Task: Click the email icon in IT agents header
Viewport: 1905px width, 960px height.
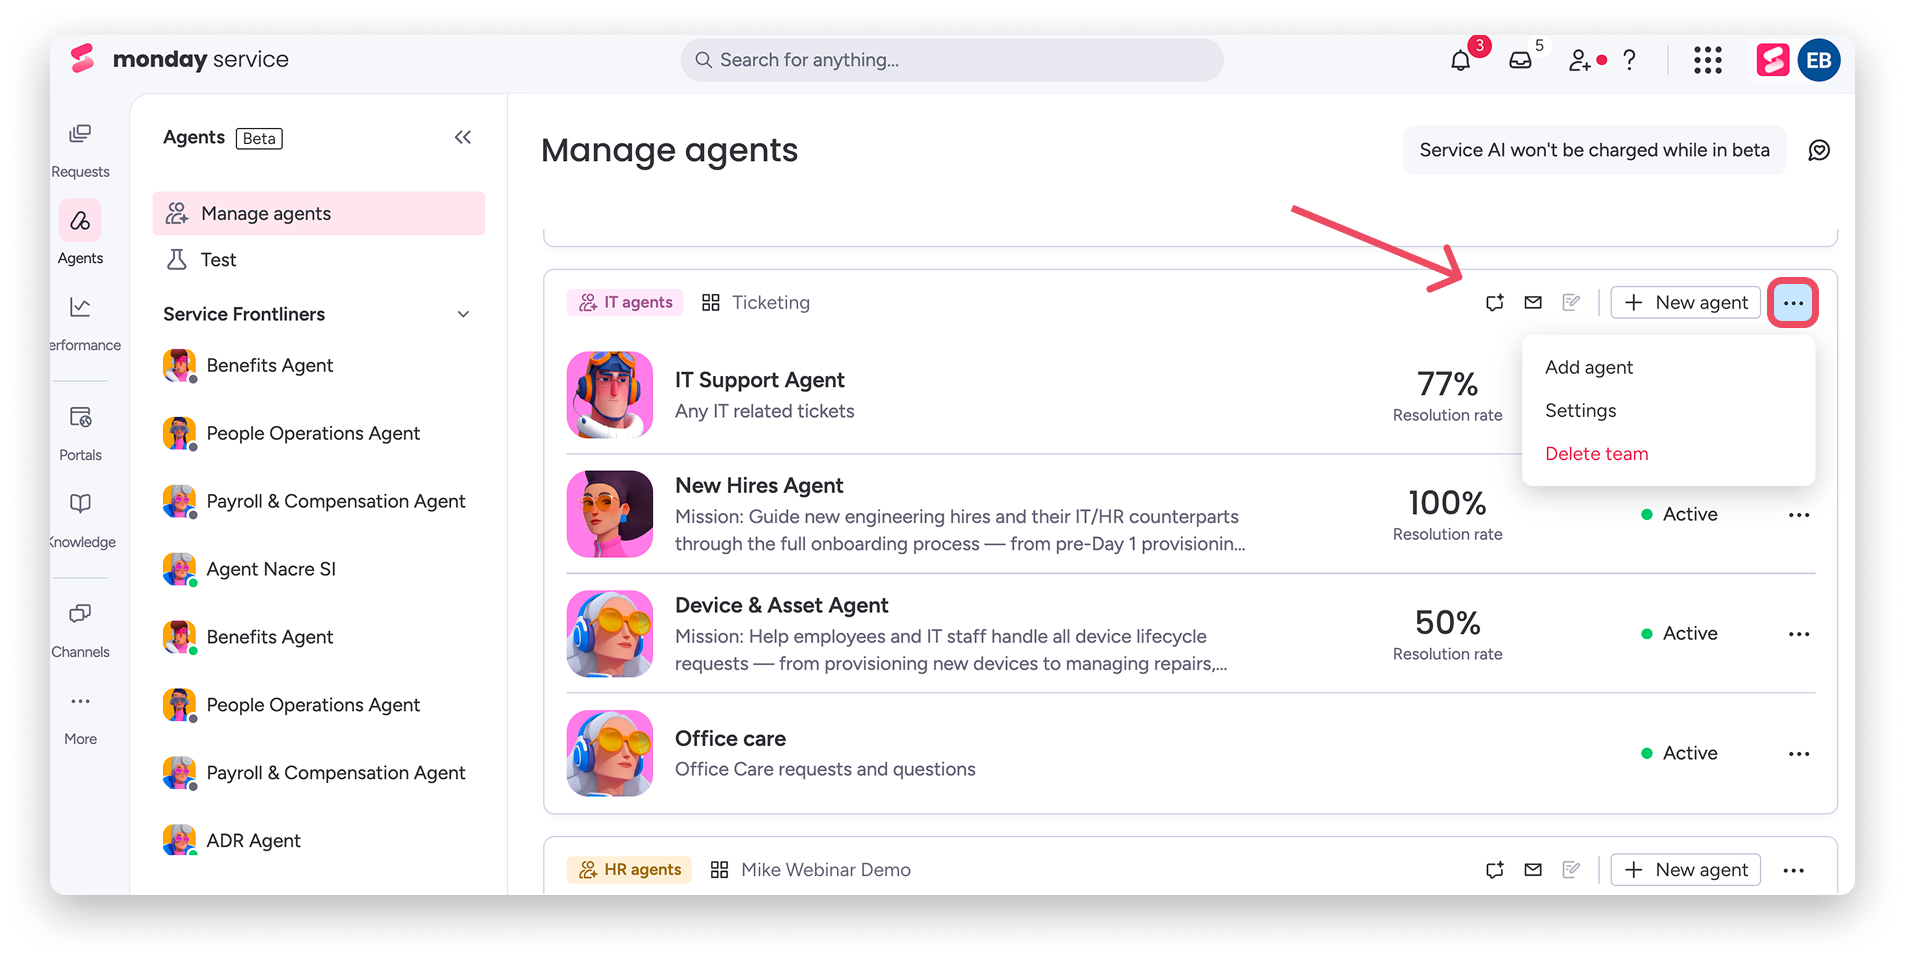Action: point(1533,302)
